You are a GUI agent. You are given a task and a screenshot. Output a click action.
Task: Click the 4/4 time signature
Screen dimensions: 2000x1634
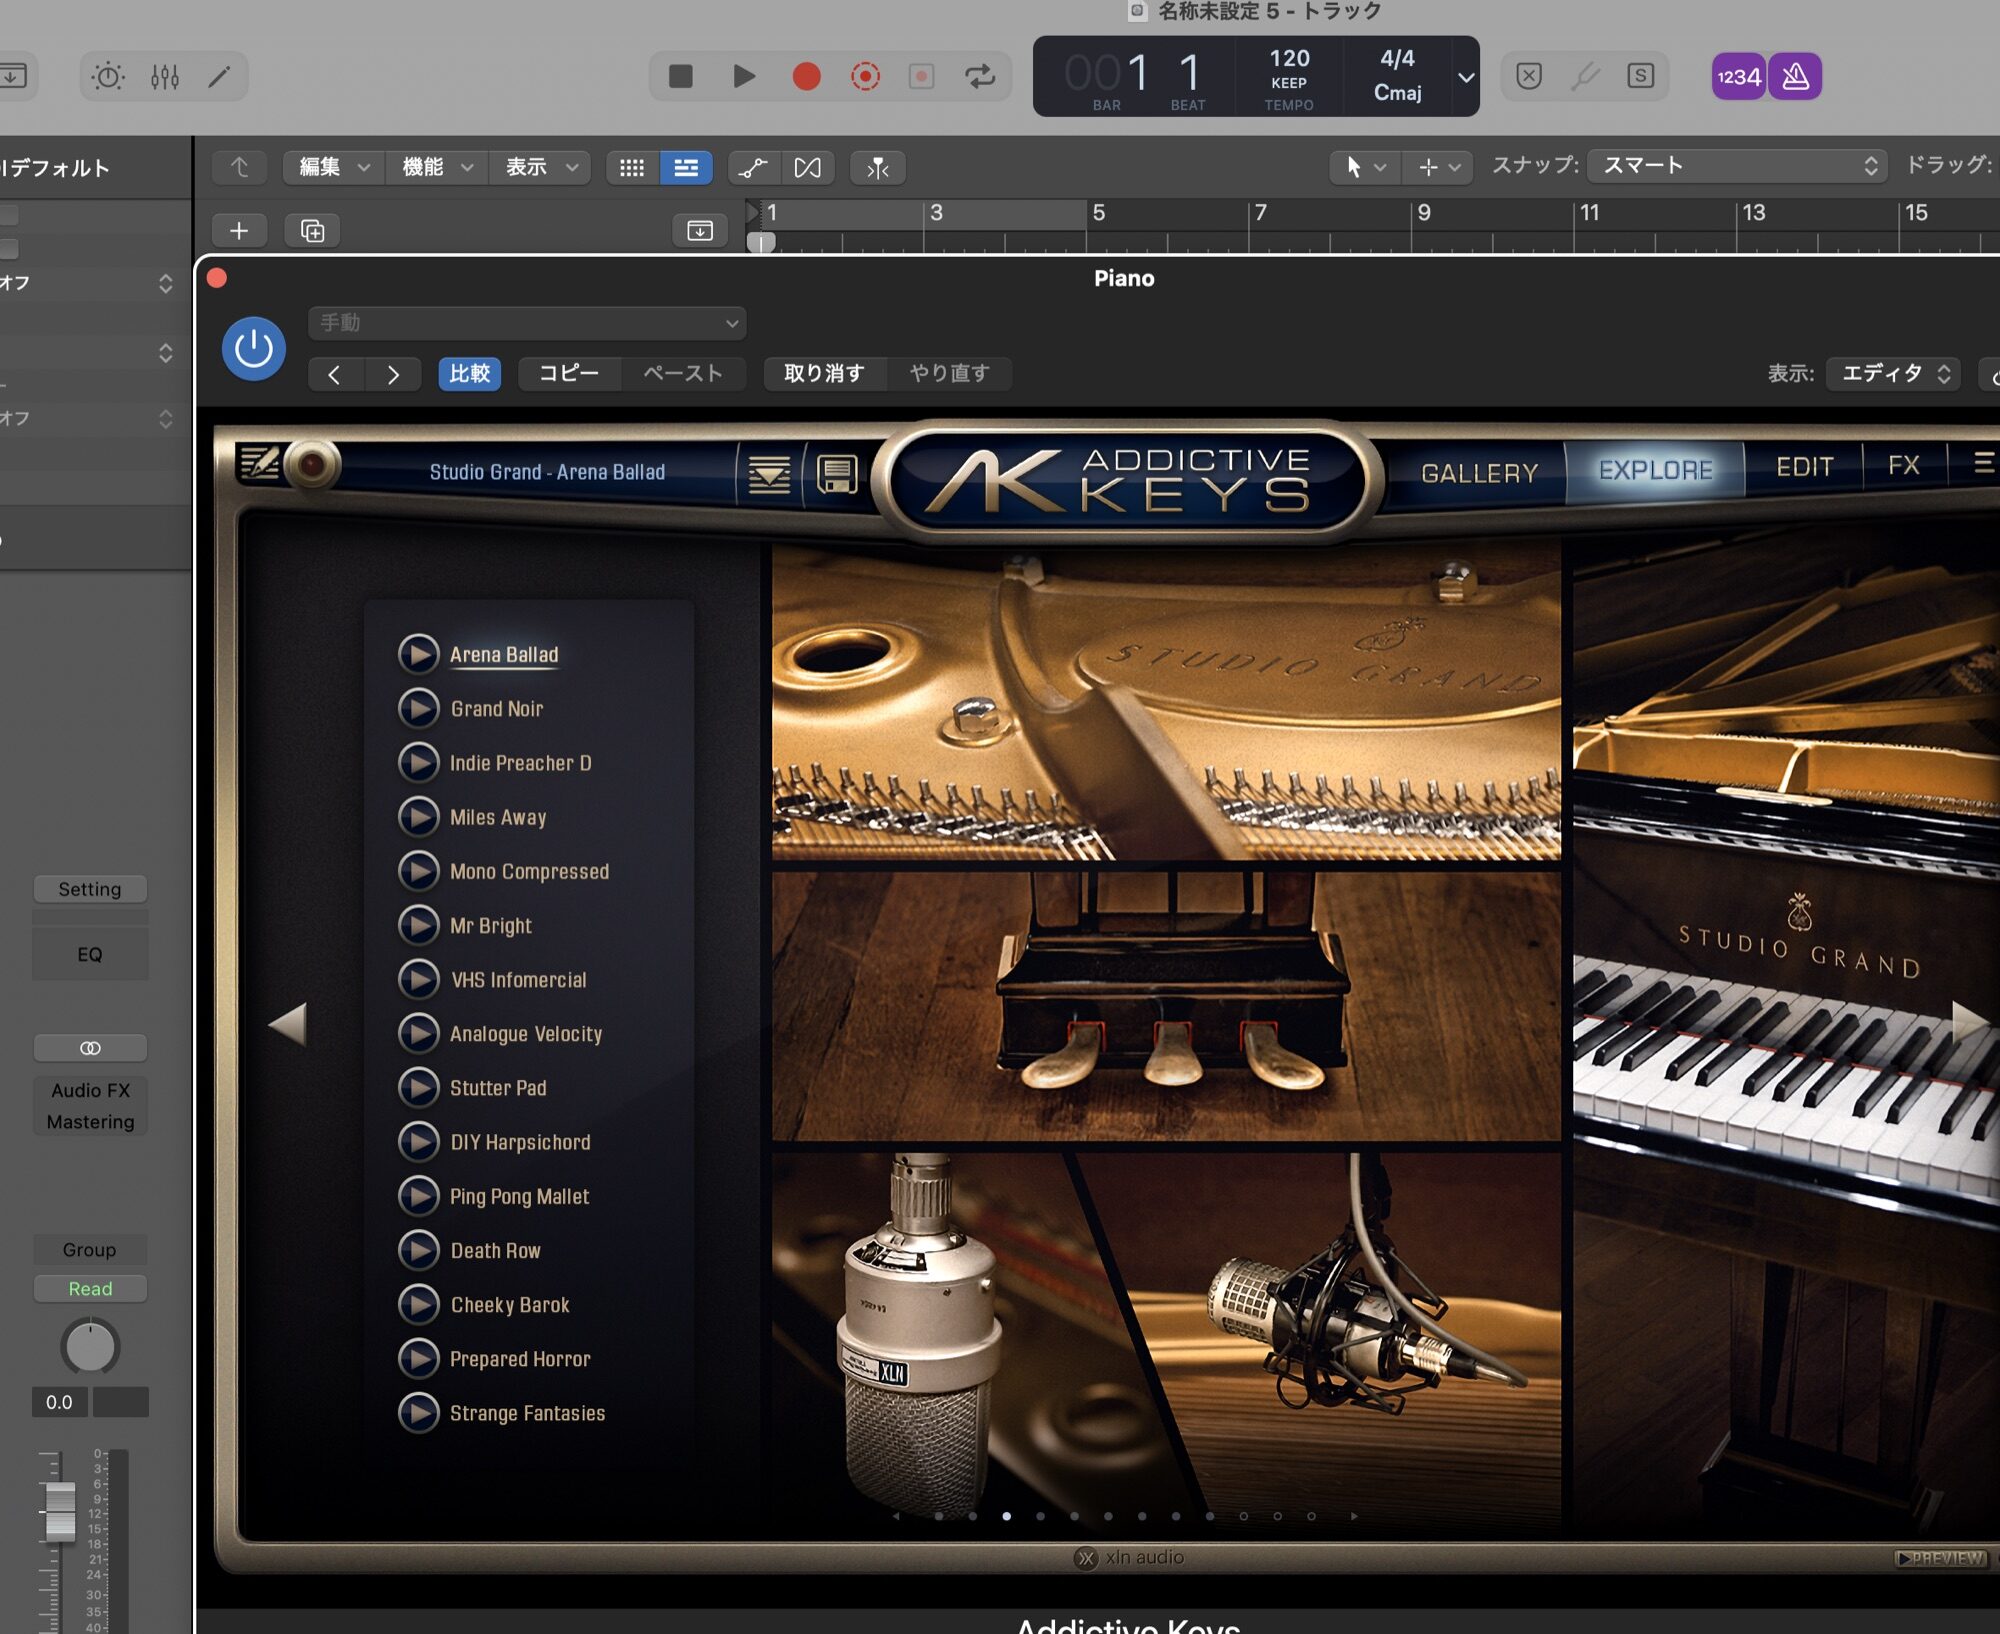pyautogui.click(x=1397, y=58)
